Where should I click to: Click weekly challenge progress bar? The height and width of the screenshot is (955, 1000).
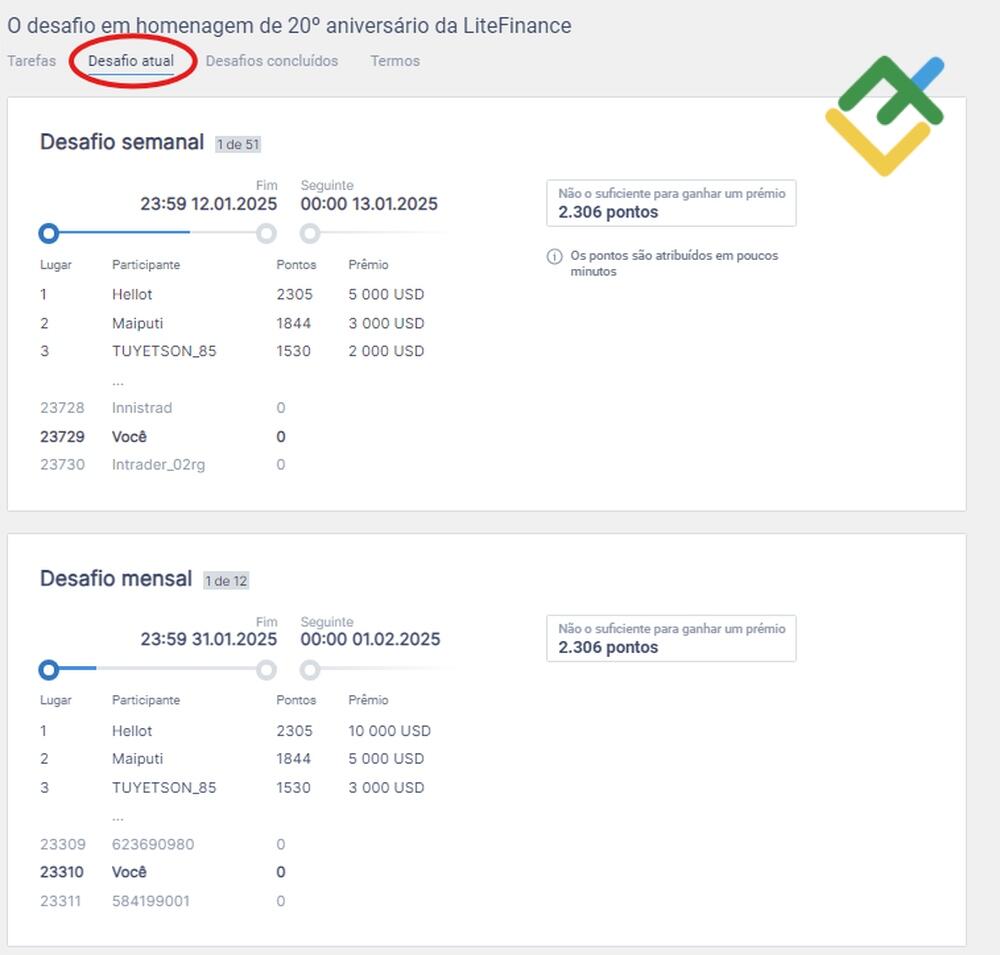(158, 233)
